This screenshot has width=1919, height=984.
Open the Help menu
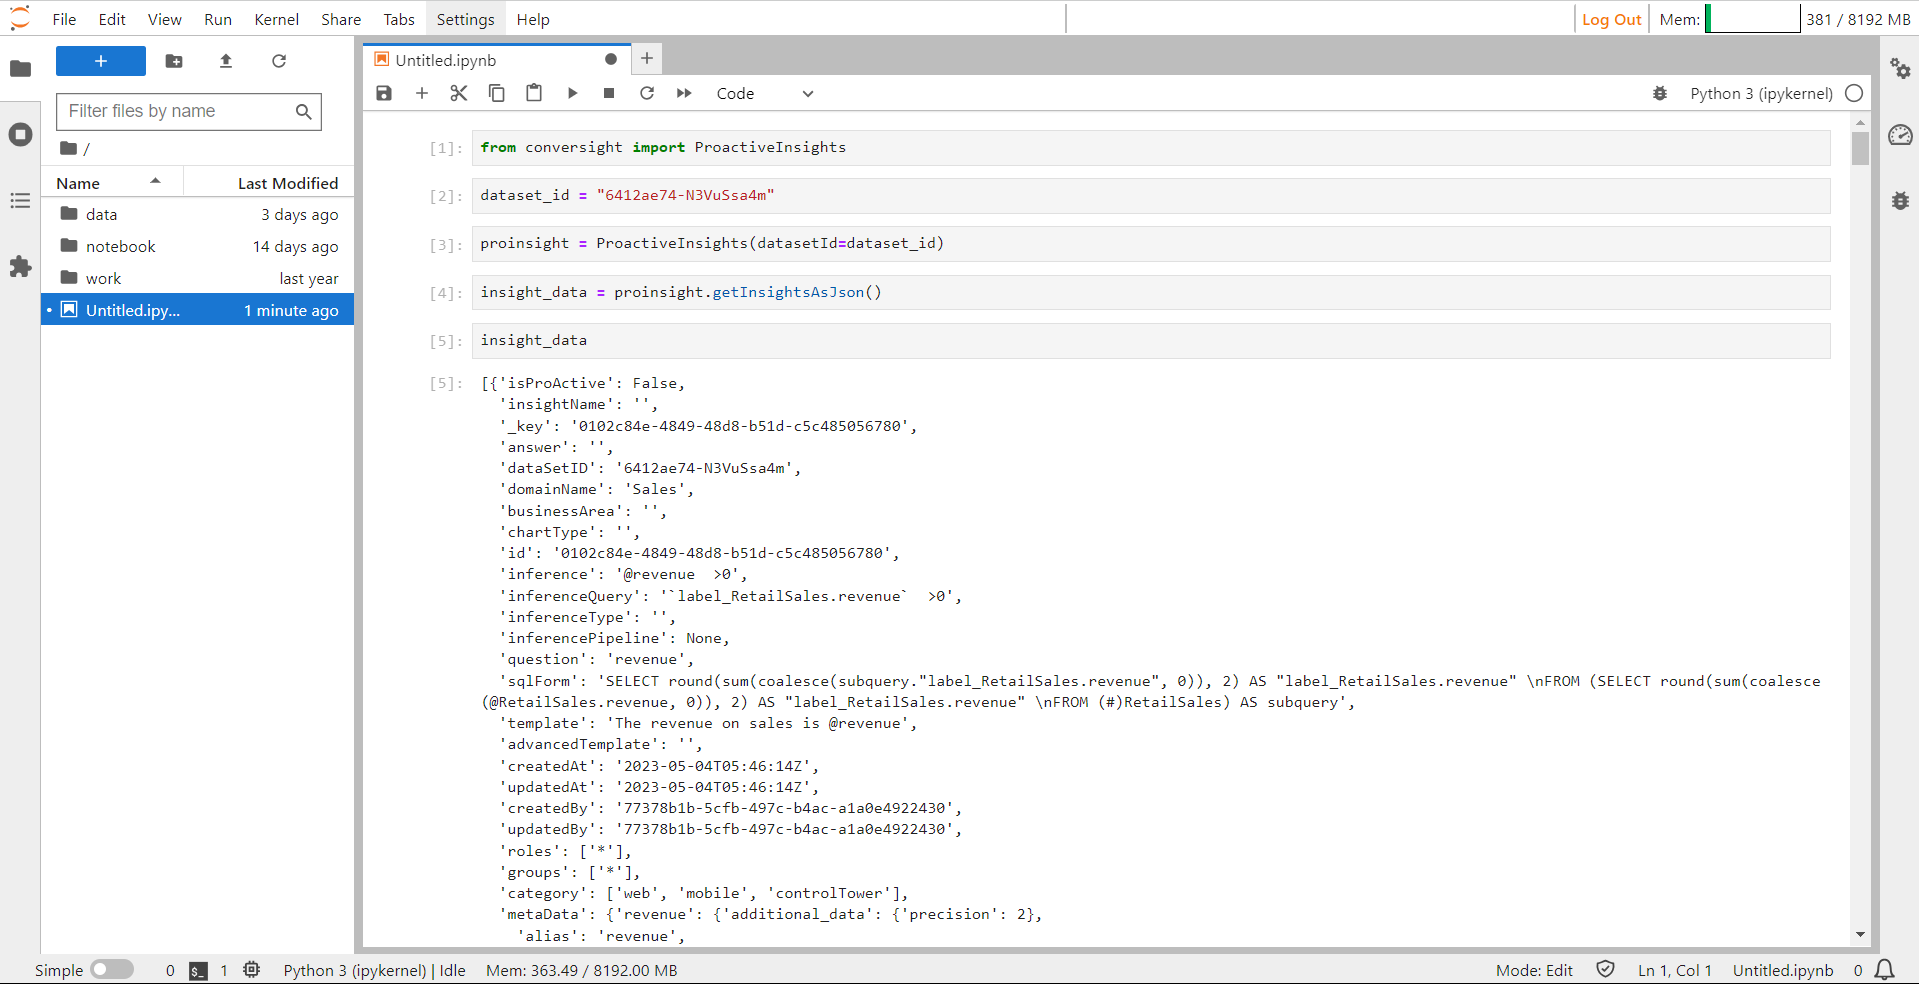tap(533, 19)
